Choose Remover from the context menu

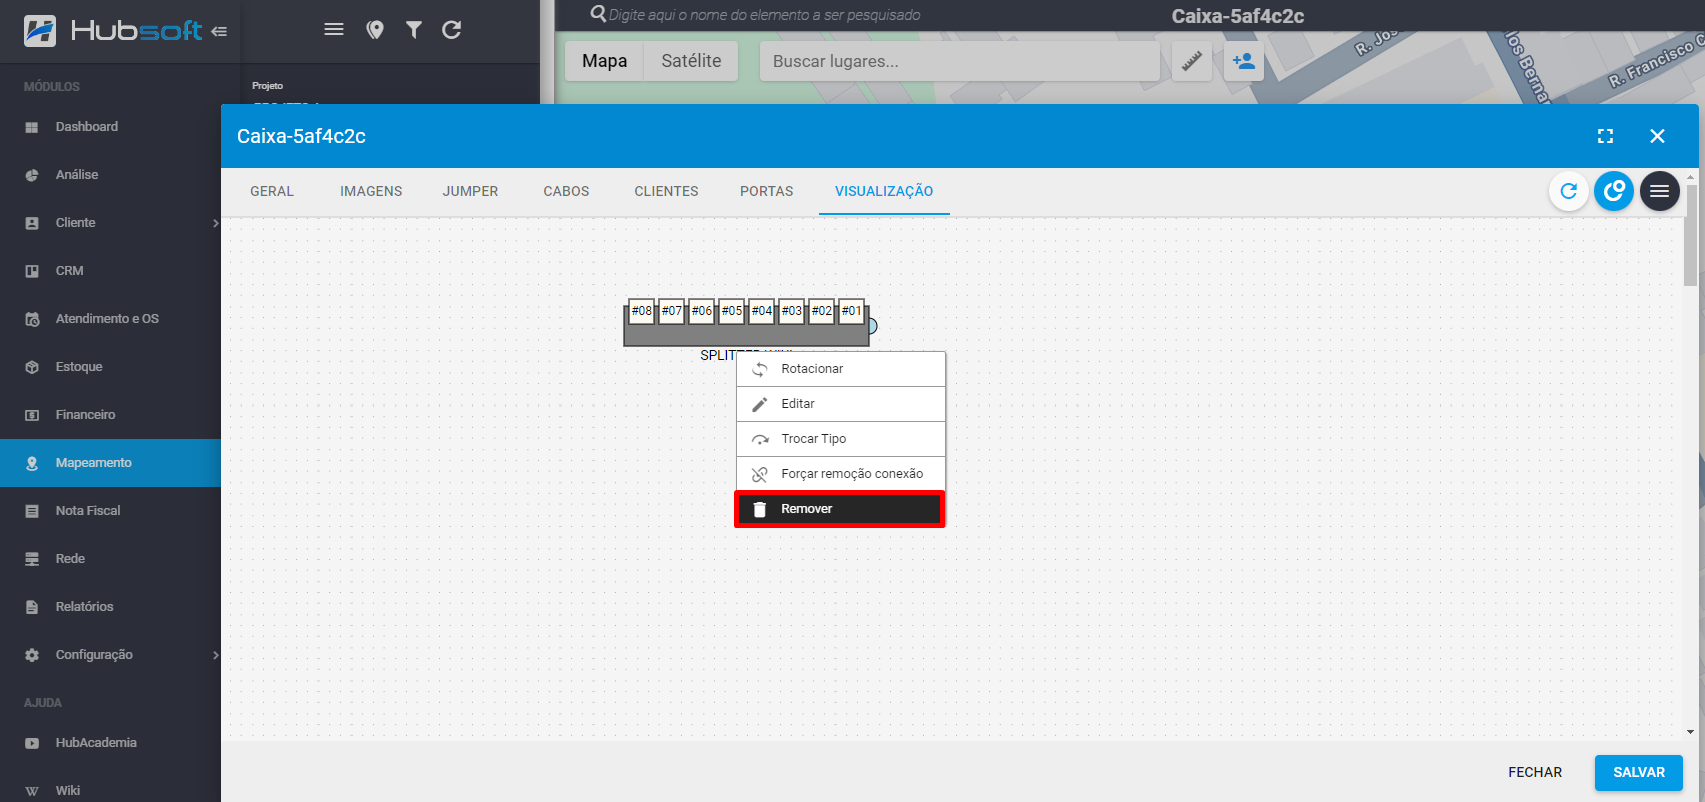pos(840,509)
